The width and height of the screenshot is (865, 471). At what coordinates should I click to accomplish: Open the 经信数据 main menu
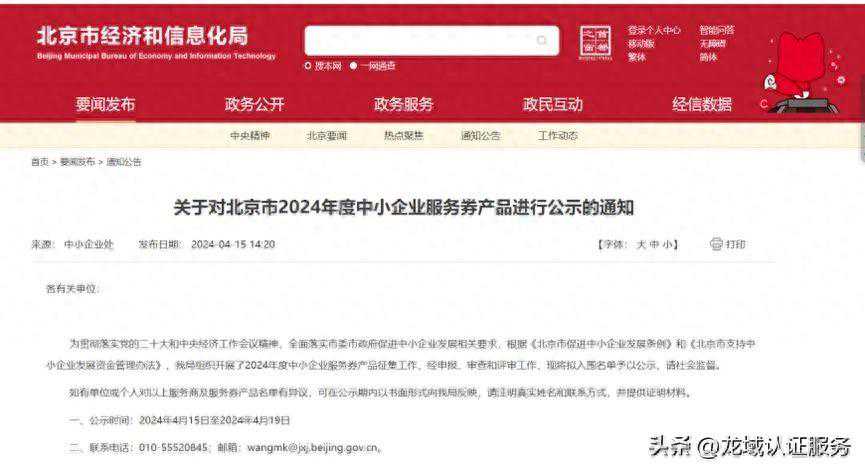click(702, 104)
